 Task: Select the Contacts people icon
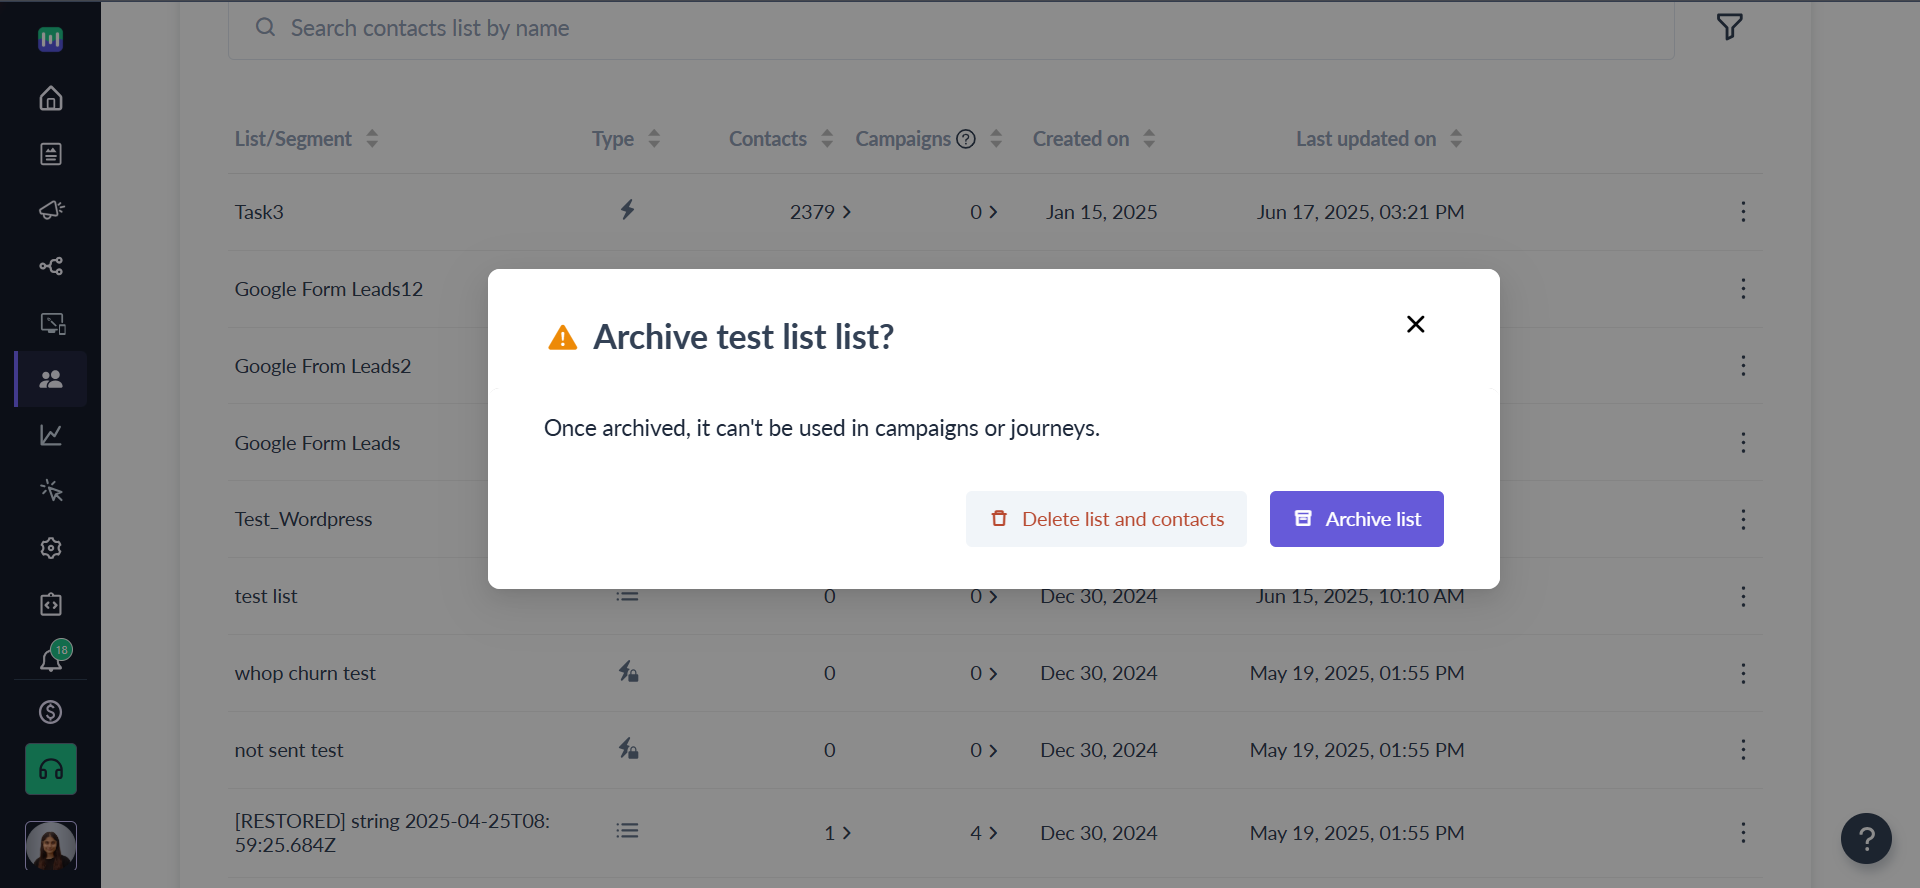(x=51, y=379)
